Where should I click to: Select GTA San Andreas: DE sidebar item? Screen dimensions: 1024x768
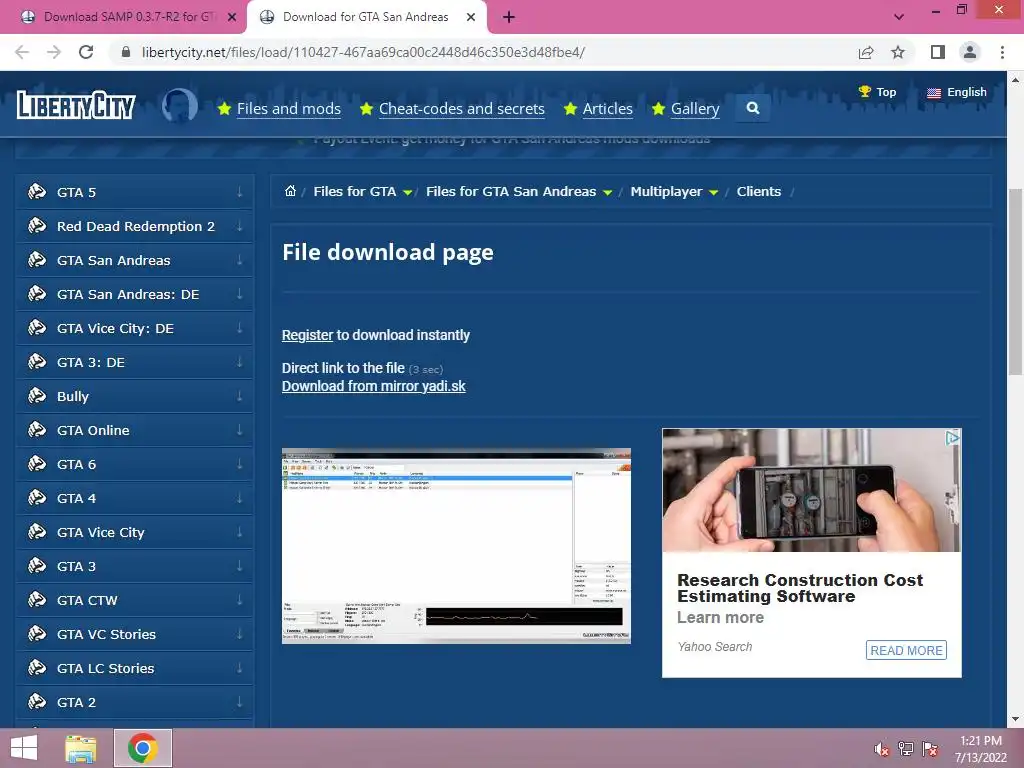tap(134, 294)
